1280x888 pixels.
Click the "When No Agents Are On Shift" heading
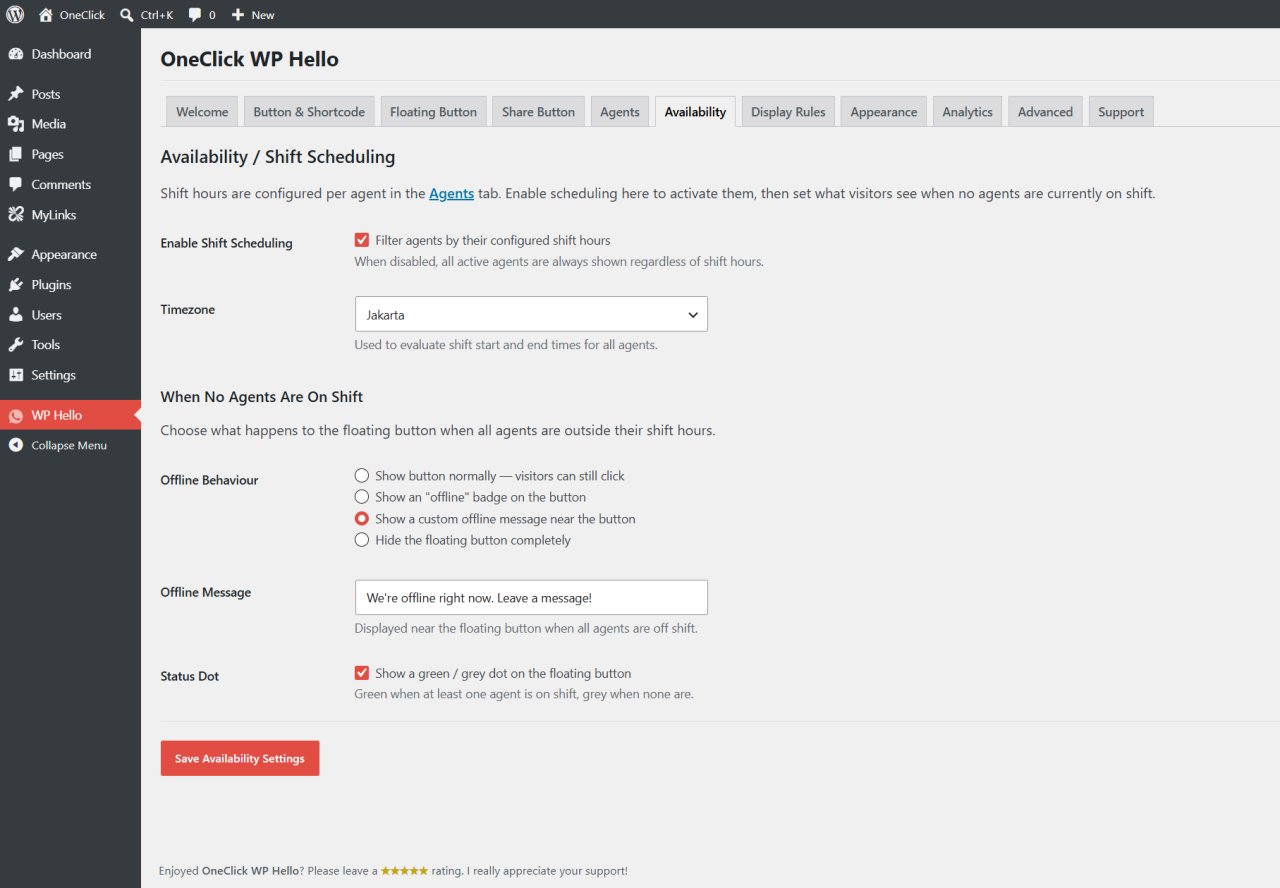click(x=262, y=397)
